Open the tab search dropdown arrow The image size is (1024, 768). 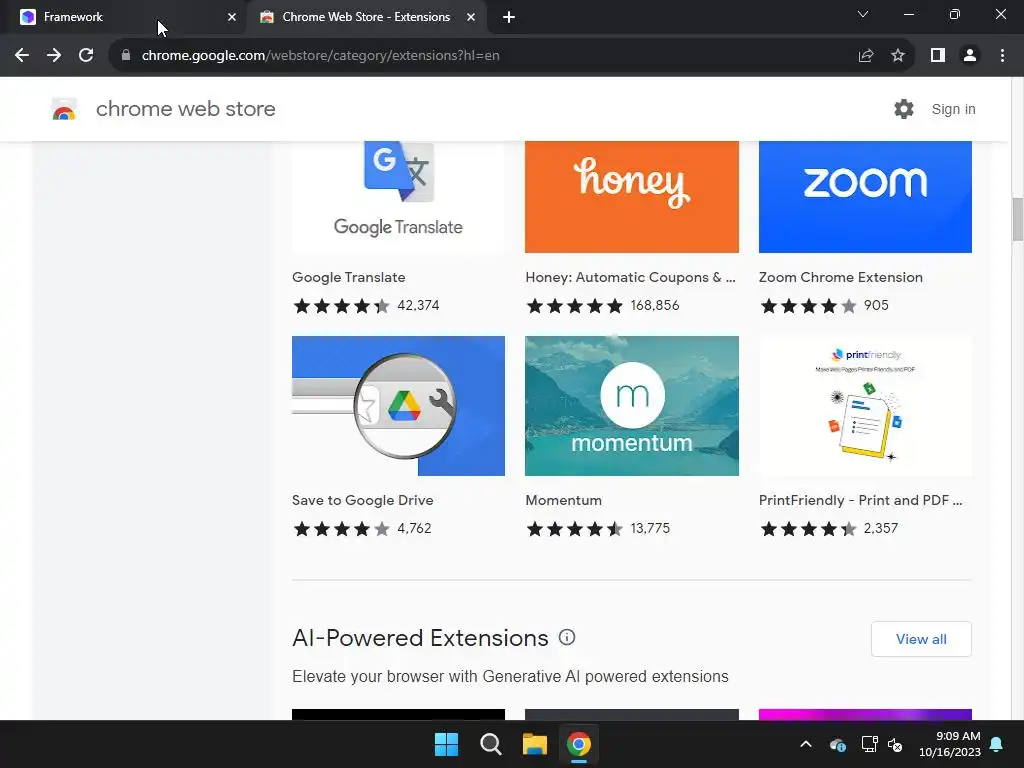point(863,14)
